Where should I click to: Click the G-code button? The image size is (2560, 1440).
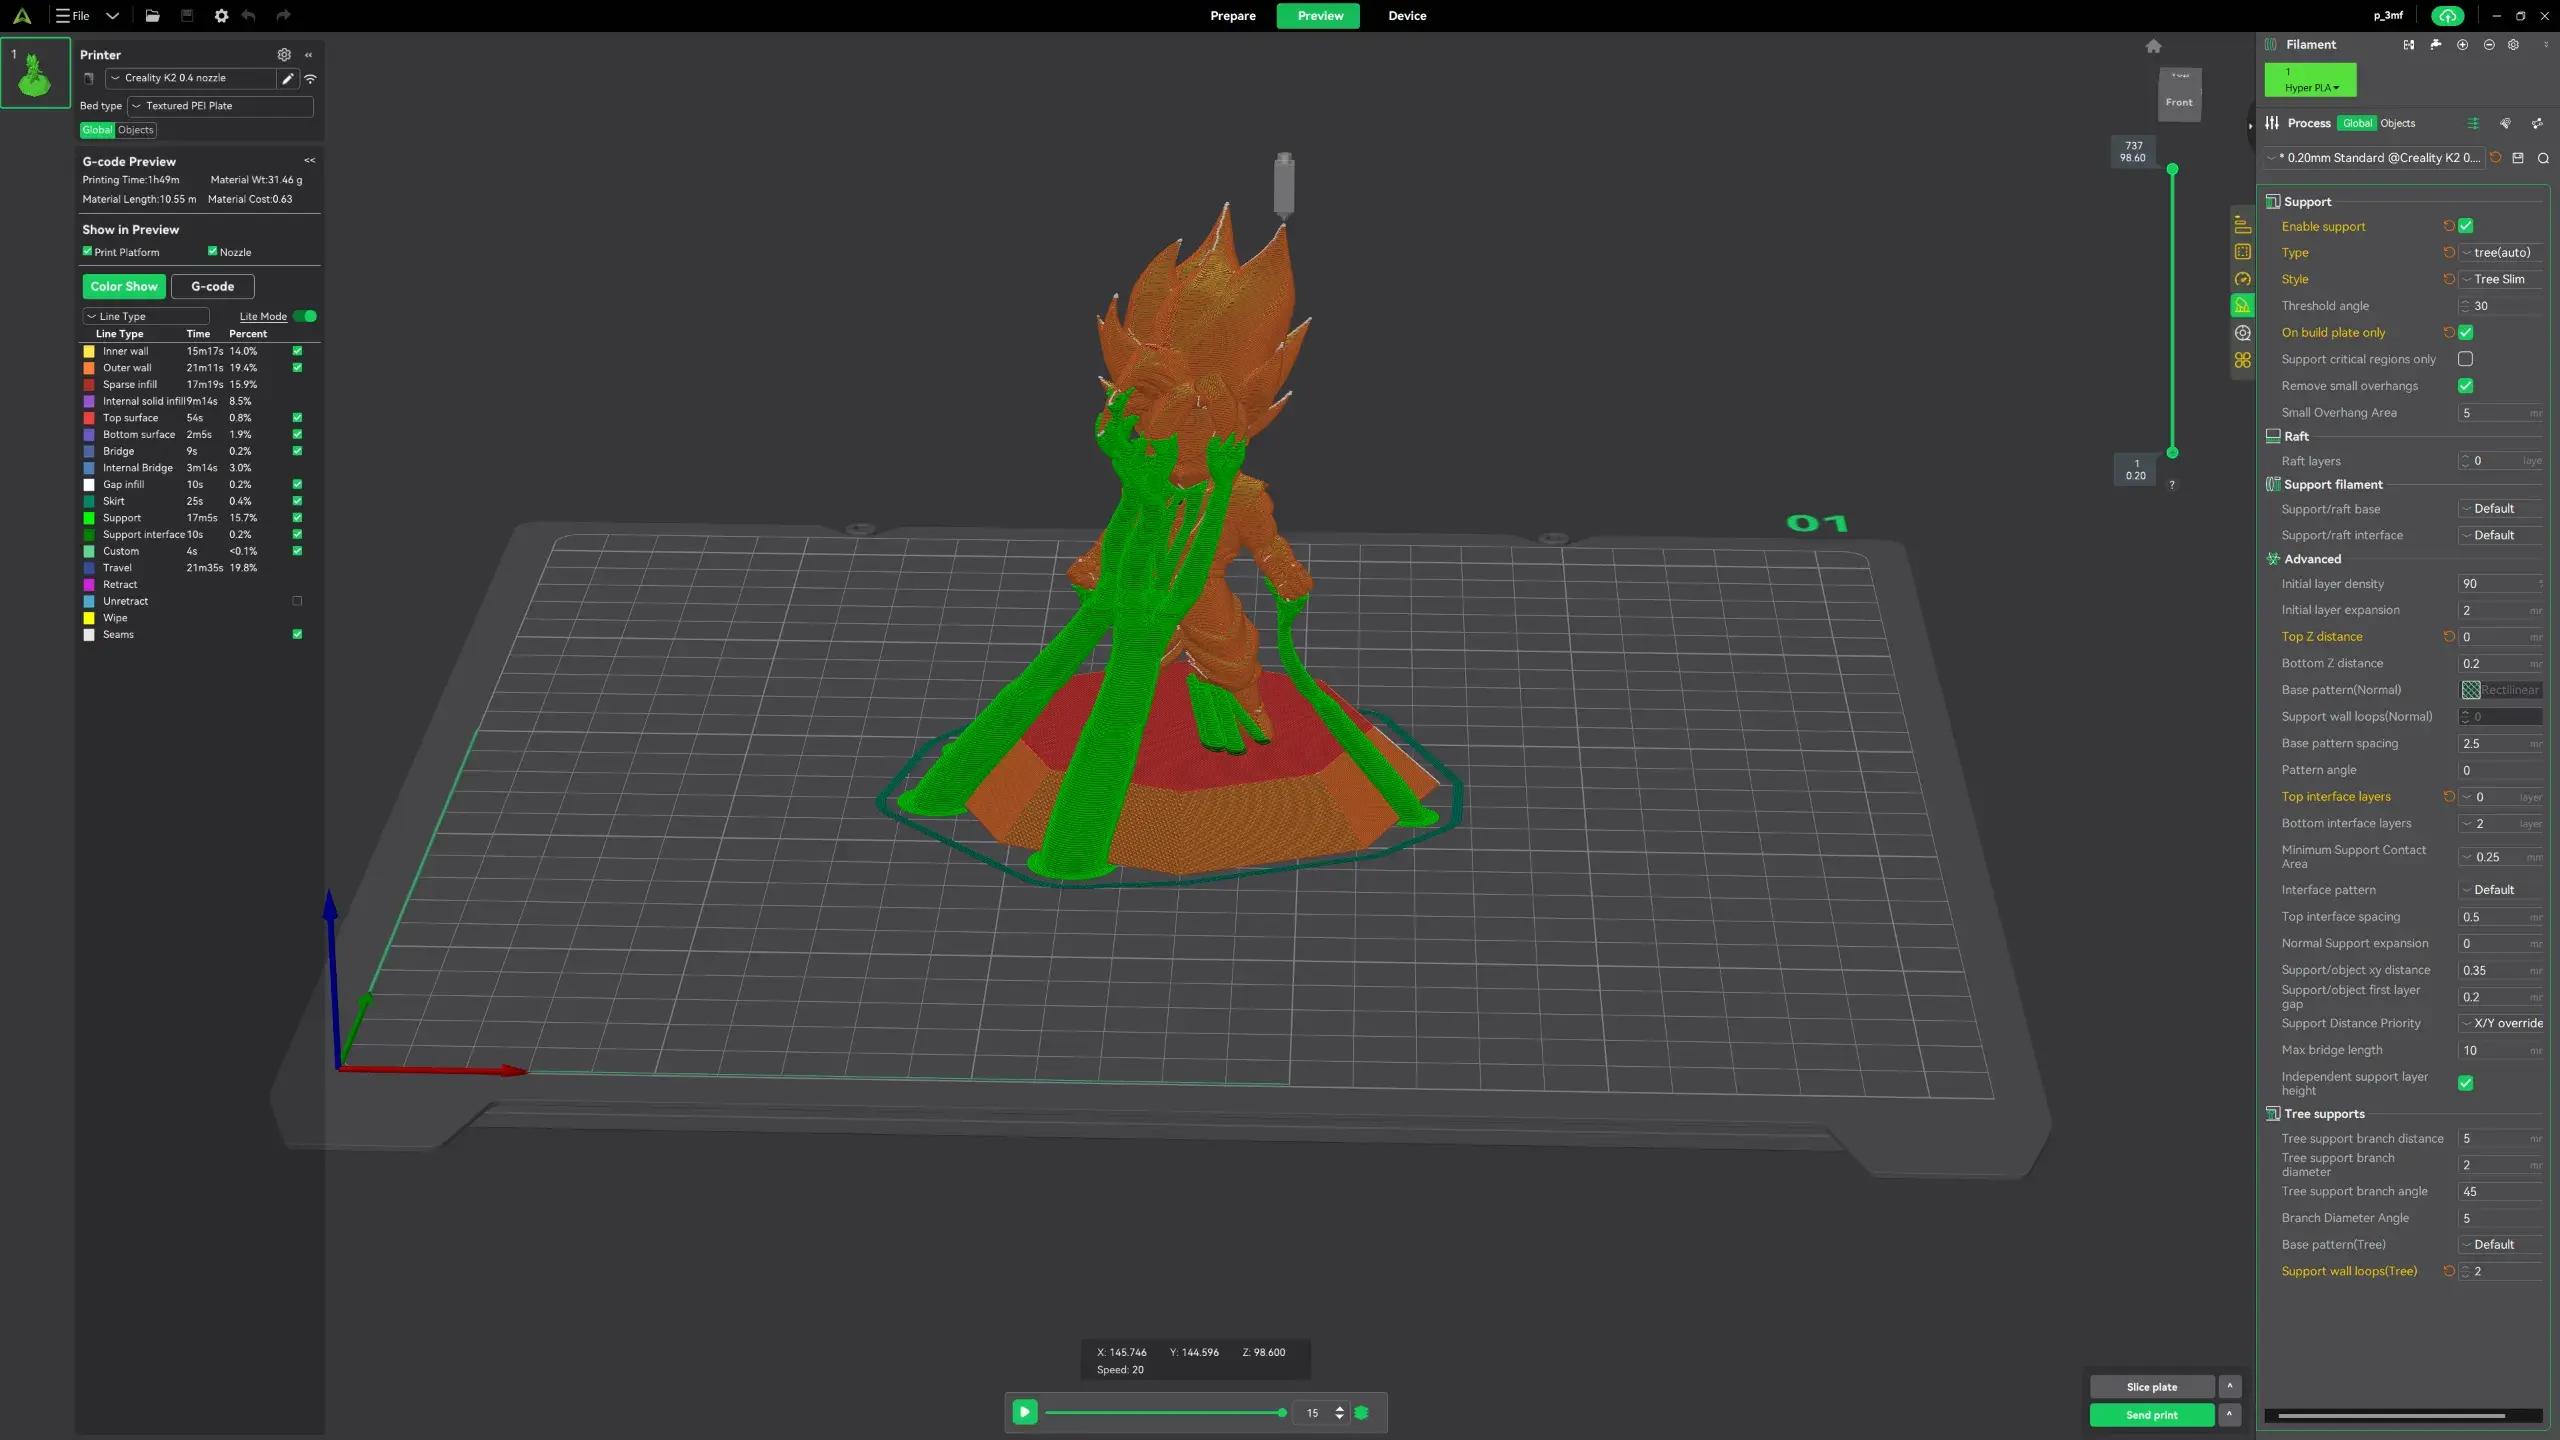212,286
